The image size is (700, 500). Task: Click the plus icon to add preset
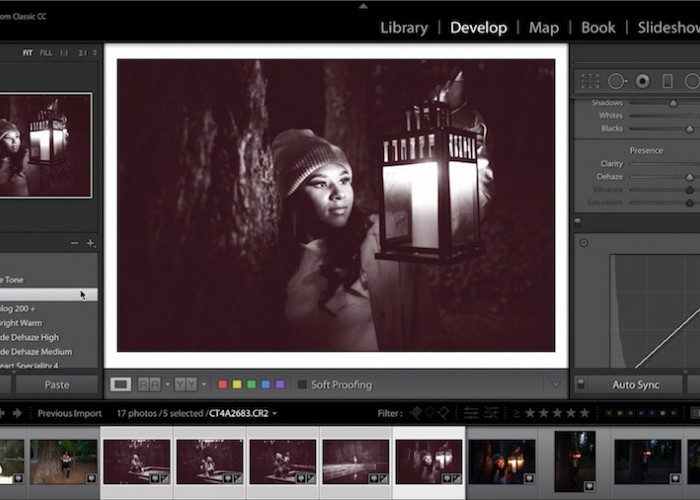click(90, 243)
